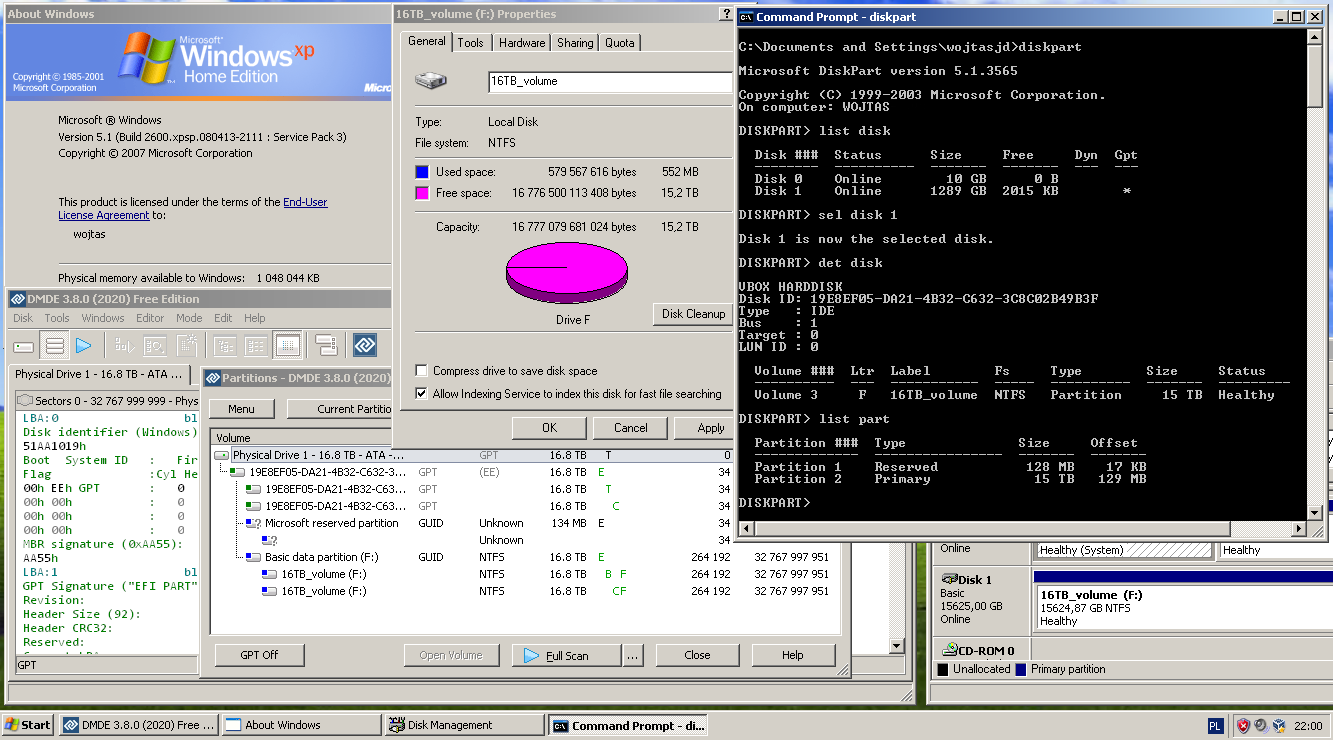This screenshot has height=740, width=1333.
Task: Click the blue play arrow in DMDE toolbar
Action: click(x=84, y=346)
